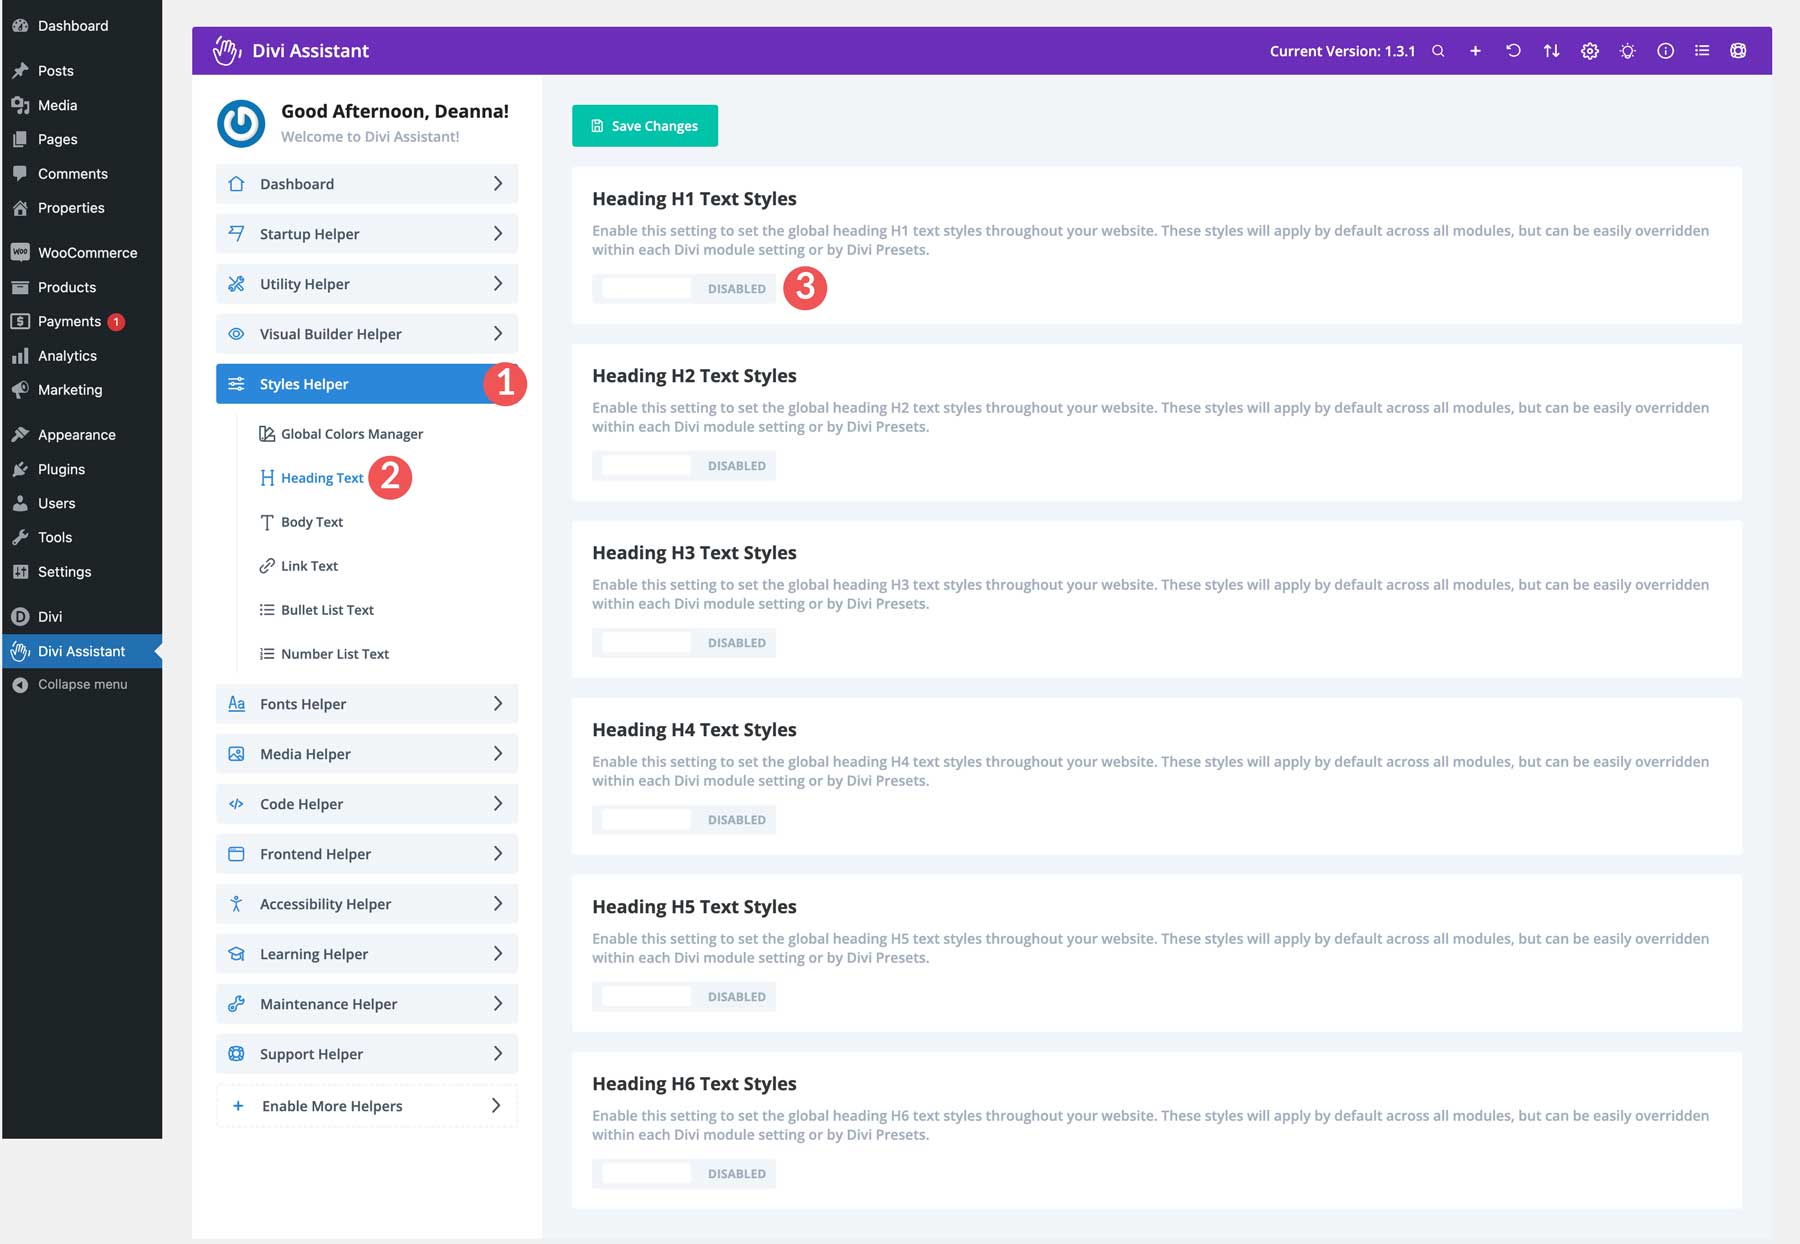Click the reset (undo arrow) icon in top bar
Screen dimensions: 1800x1244
(x=1514, y=50)
